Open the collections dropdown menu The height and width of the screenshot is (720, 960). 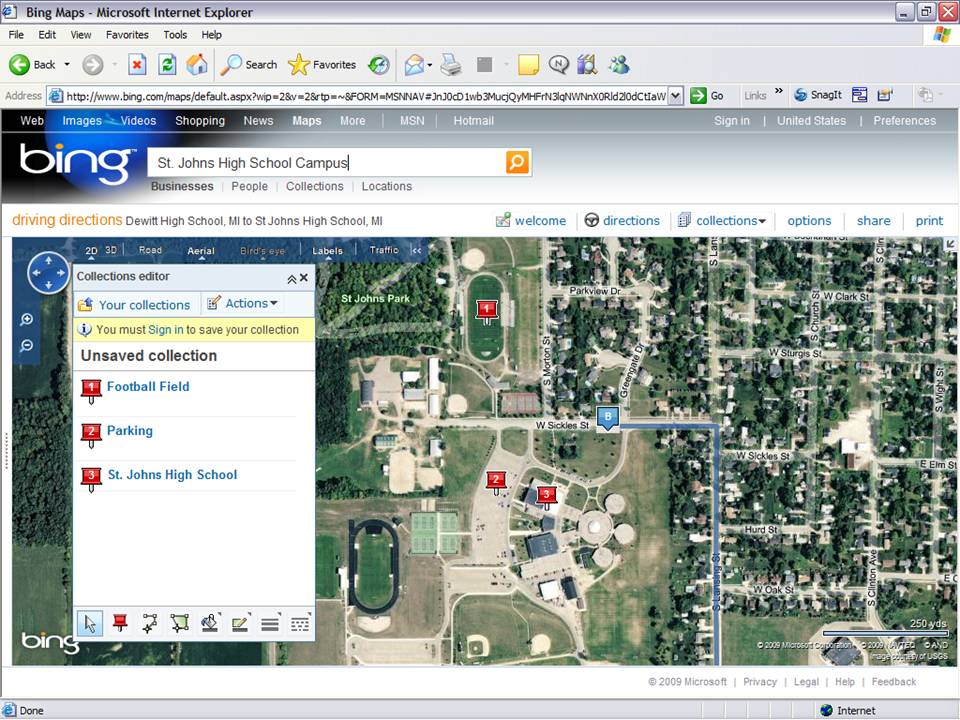(722, 220)
